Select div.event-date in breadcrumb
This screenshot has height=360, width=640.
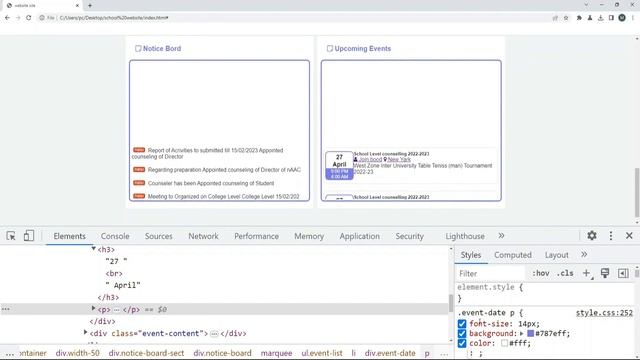[x=390, y=353]
